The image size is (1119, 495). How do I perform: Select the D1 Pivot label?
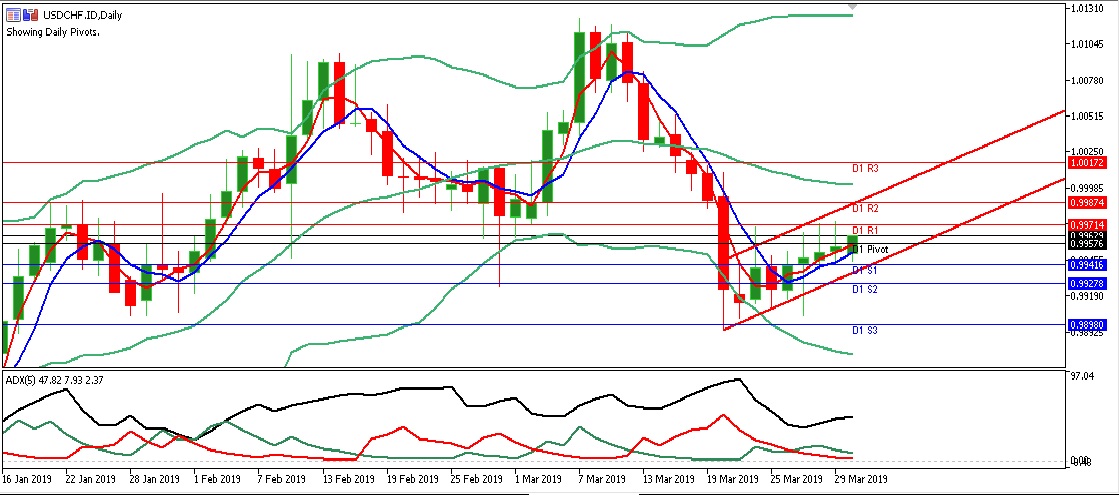pyautogui.click(x=871, y=250)
